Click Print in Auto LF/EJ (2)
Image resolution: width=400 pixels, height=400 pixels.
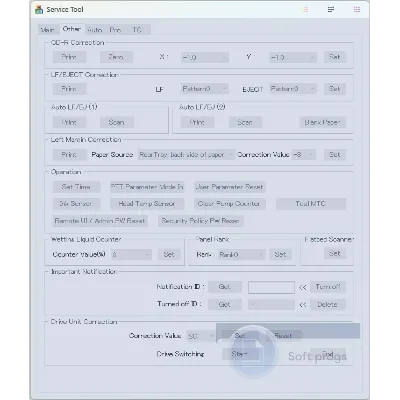(x=197, y=122)
